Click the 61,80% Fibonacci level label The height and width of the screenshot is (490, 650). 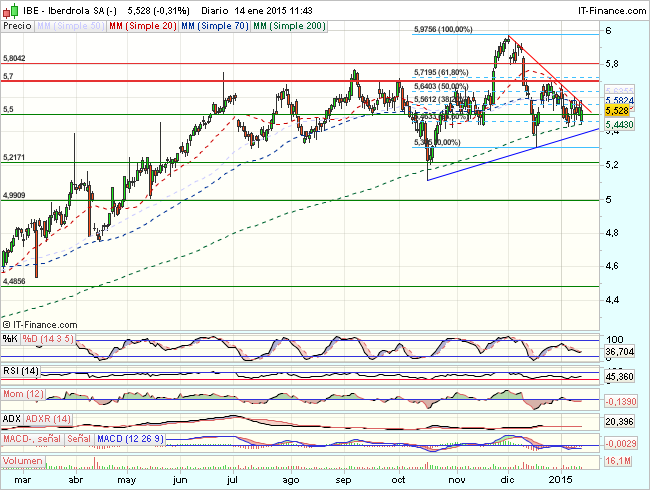coord(440,73)
